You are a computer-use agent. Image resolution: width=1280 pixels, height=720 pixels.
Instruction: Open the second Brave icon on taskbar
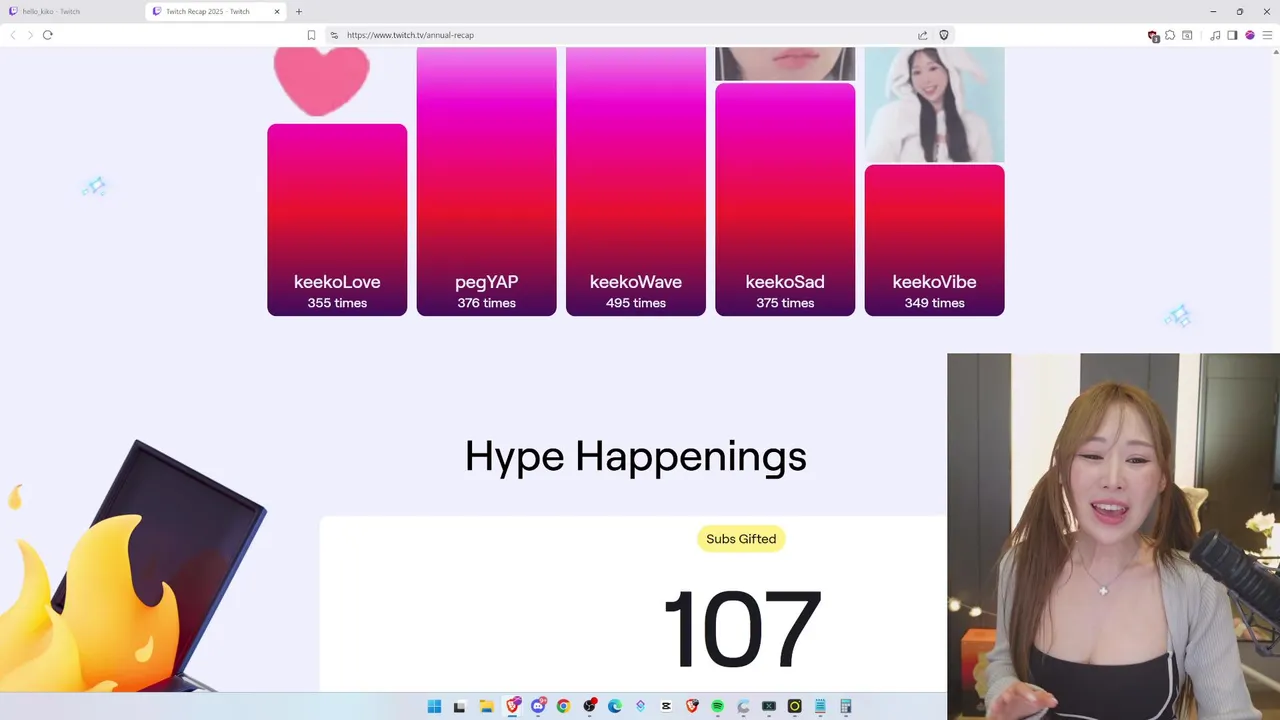[x=692, y=706]
